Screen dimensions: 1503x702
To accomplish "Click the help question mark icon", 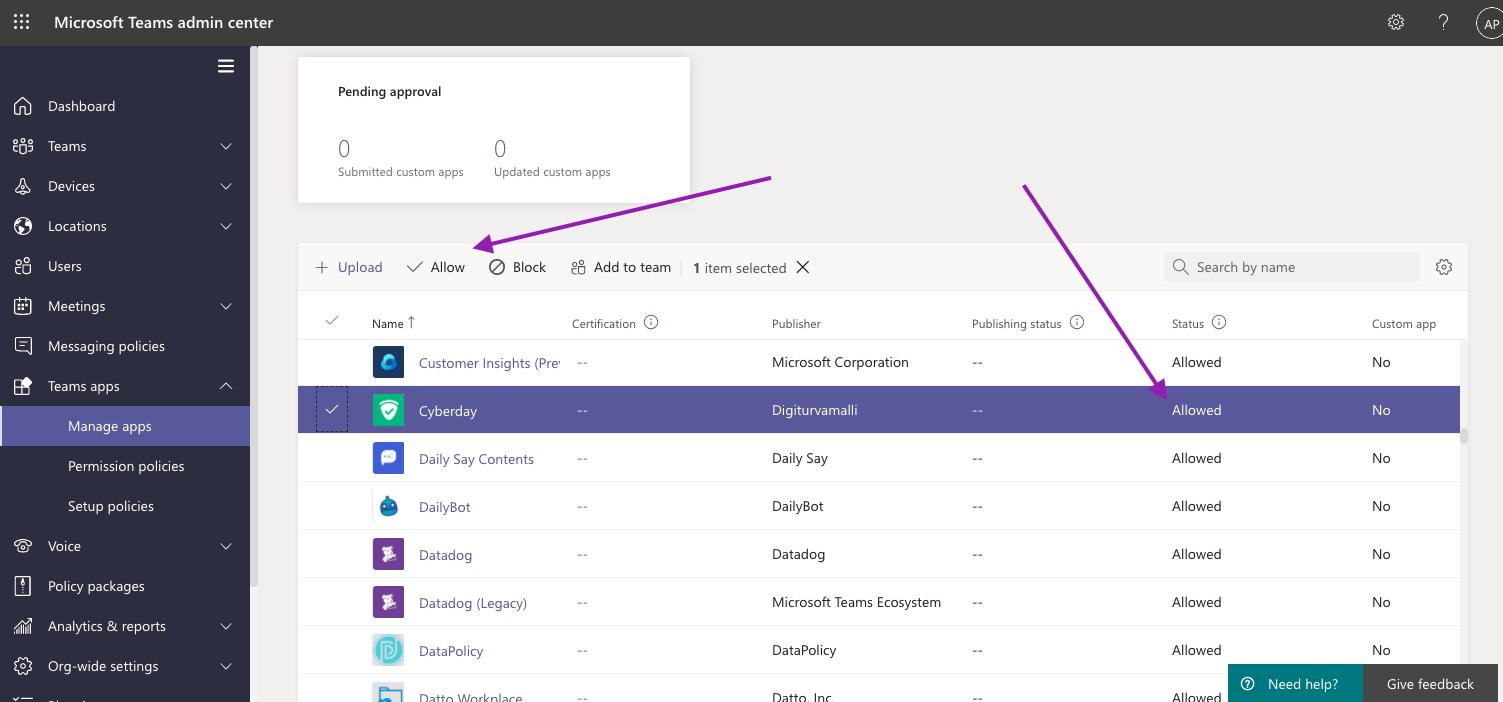I will [1443, 22].
